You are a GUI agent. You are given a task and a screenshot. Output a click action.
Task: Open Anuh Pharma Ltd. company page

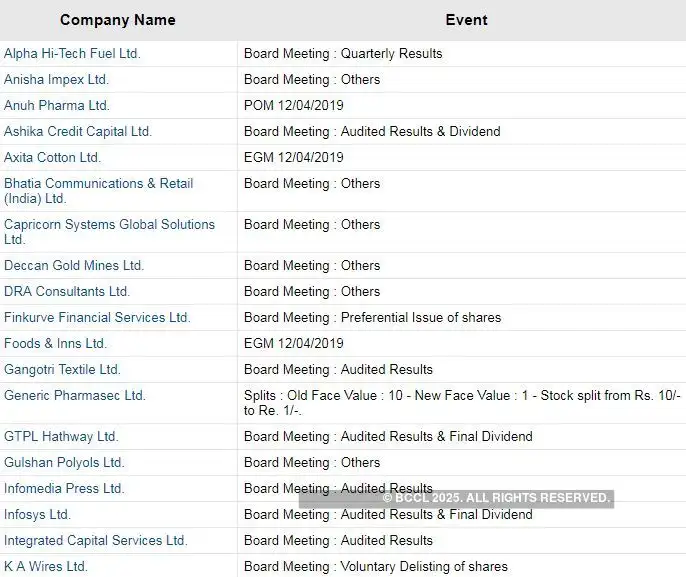click(x=57, y=105)
